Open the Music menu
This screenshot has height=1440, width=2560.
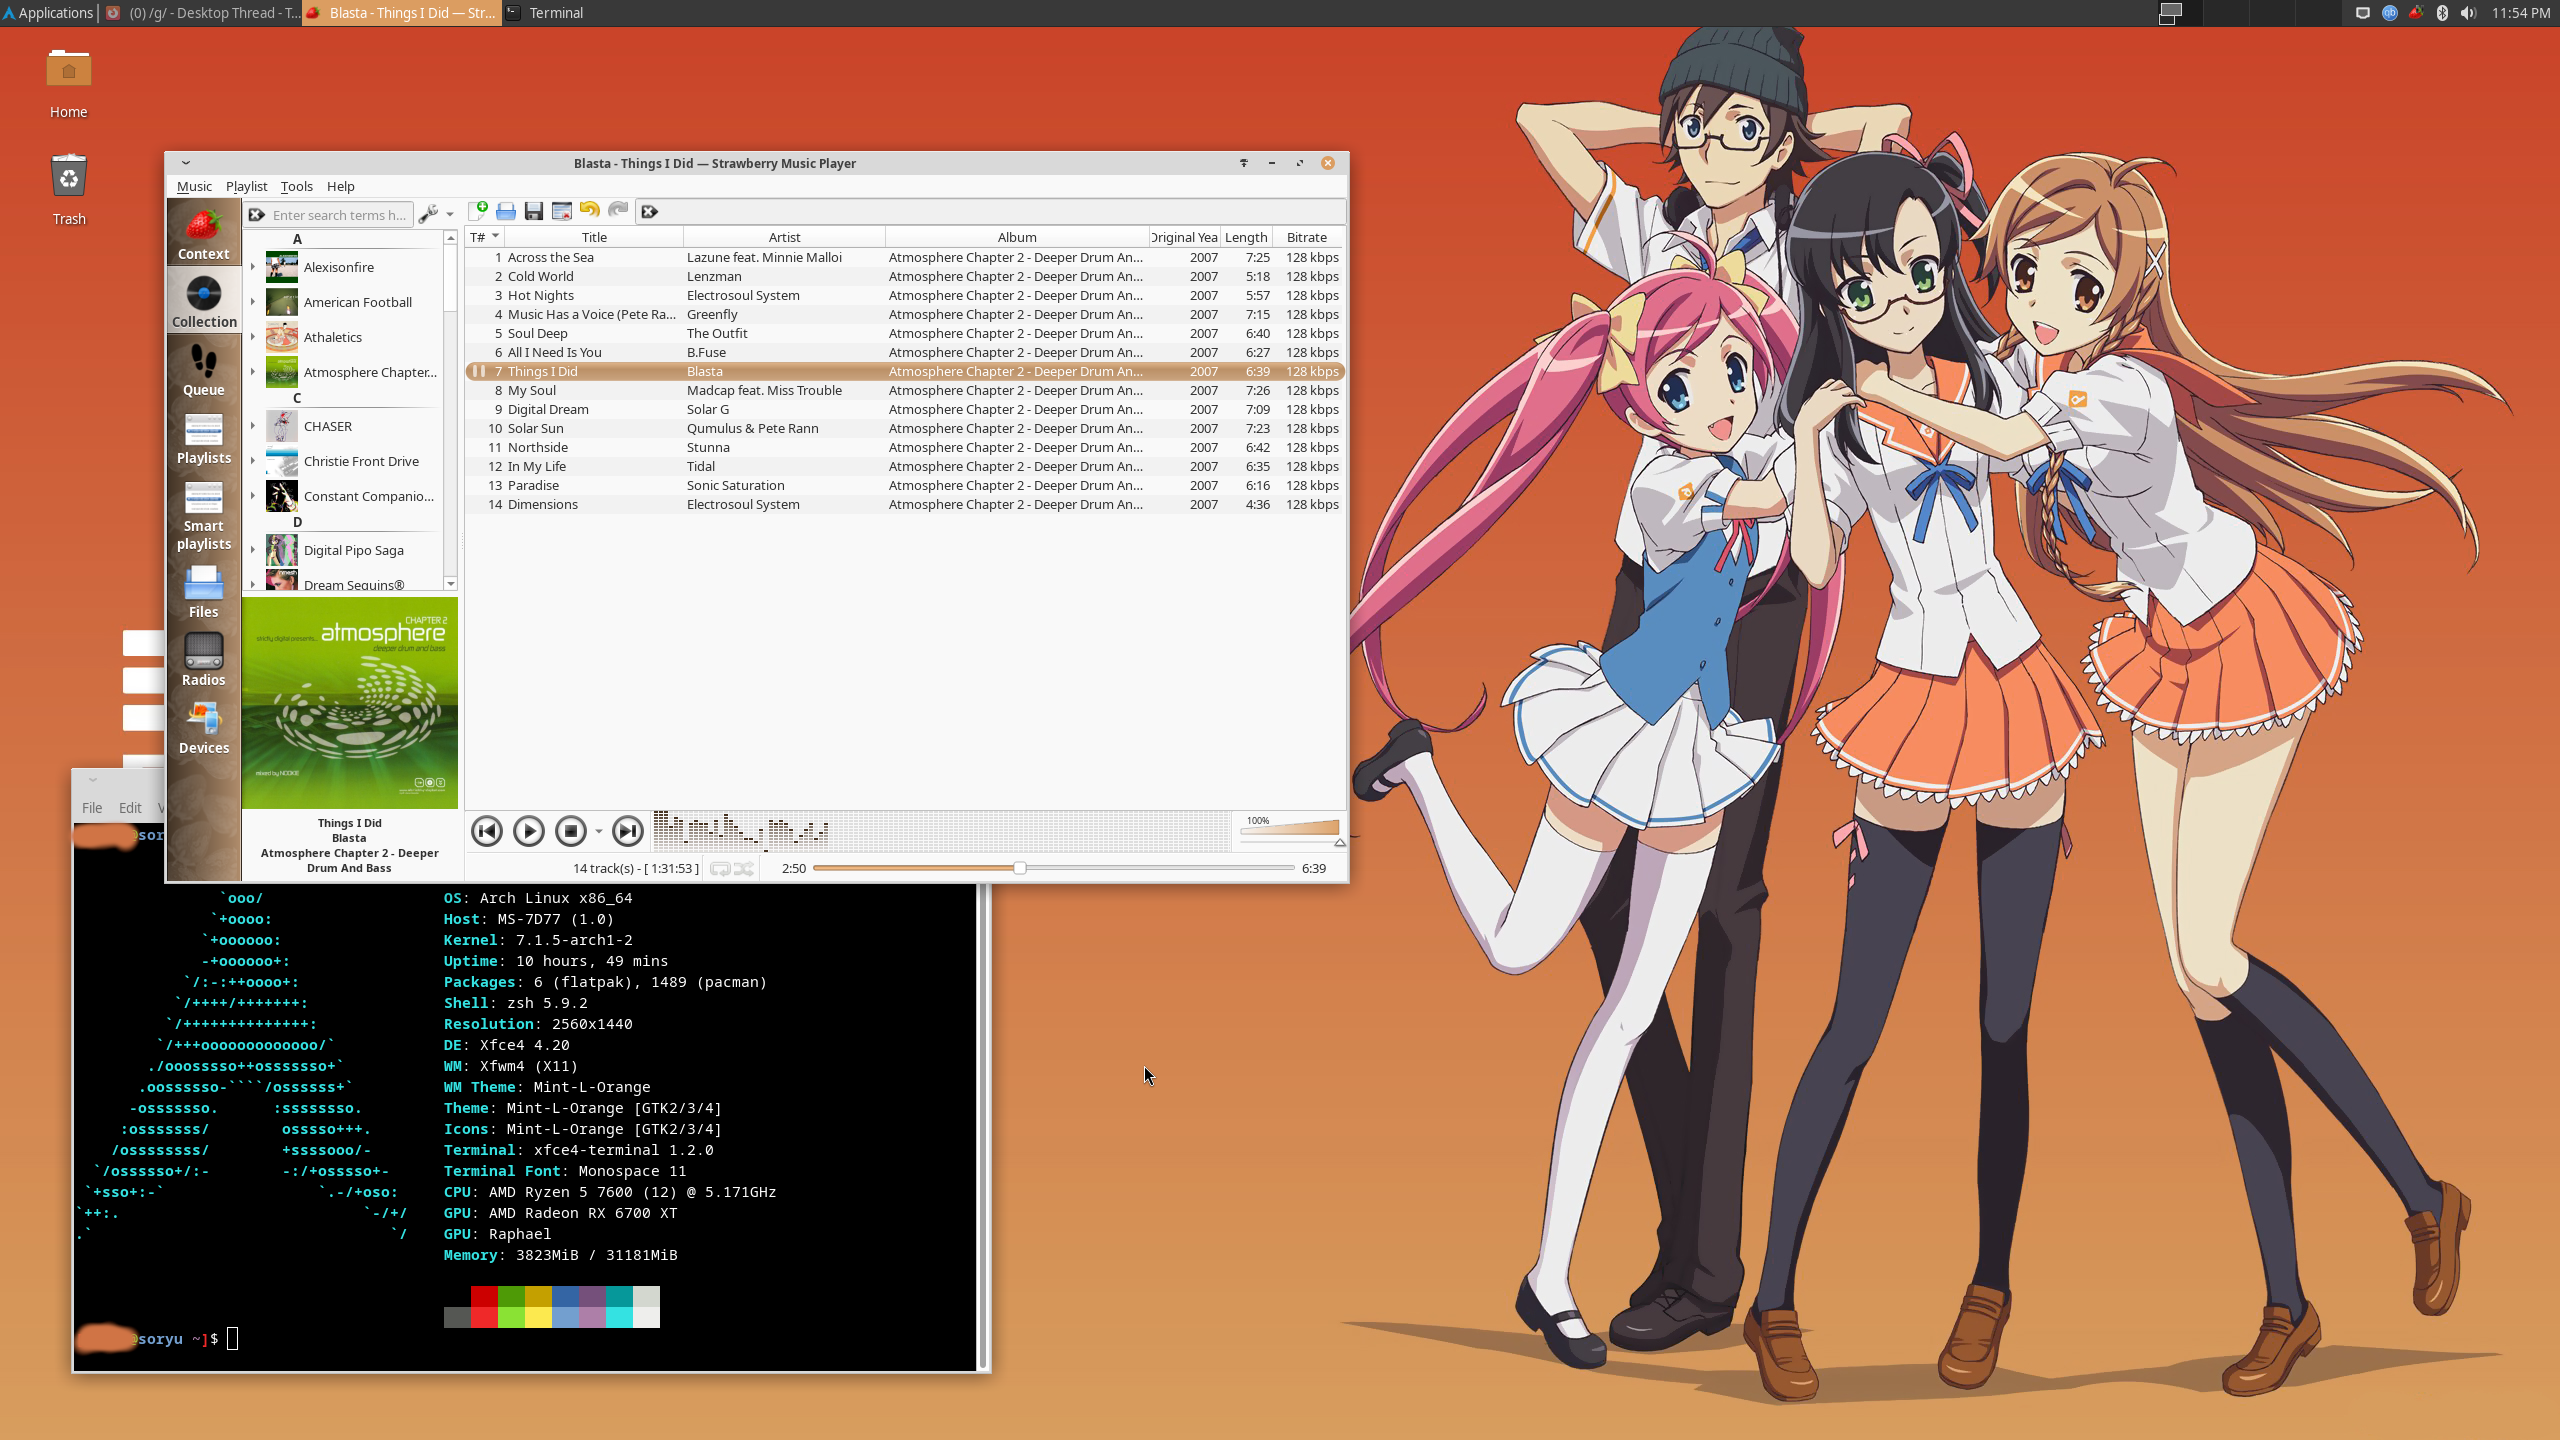pyautogui.click(x=194, y=186)
